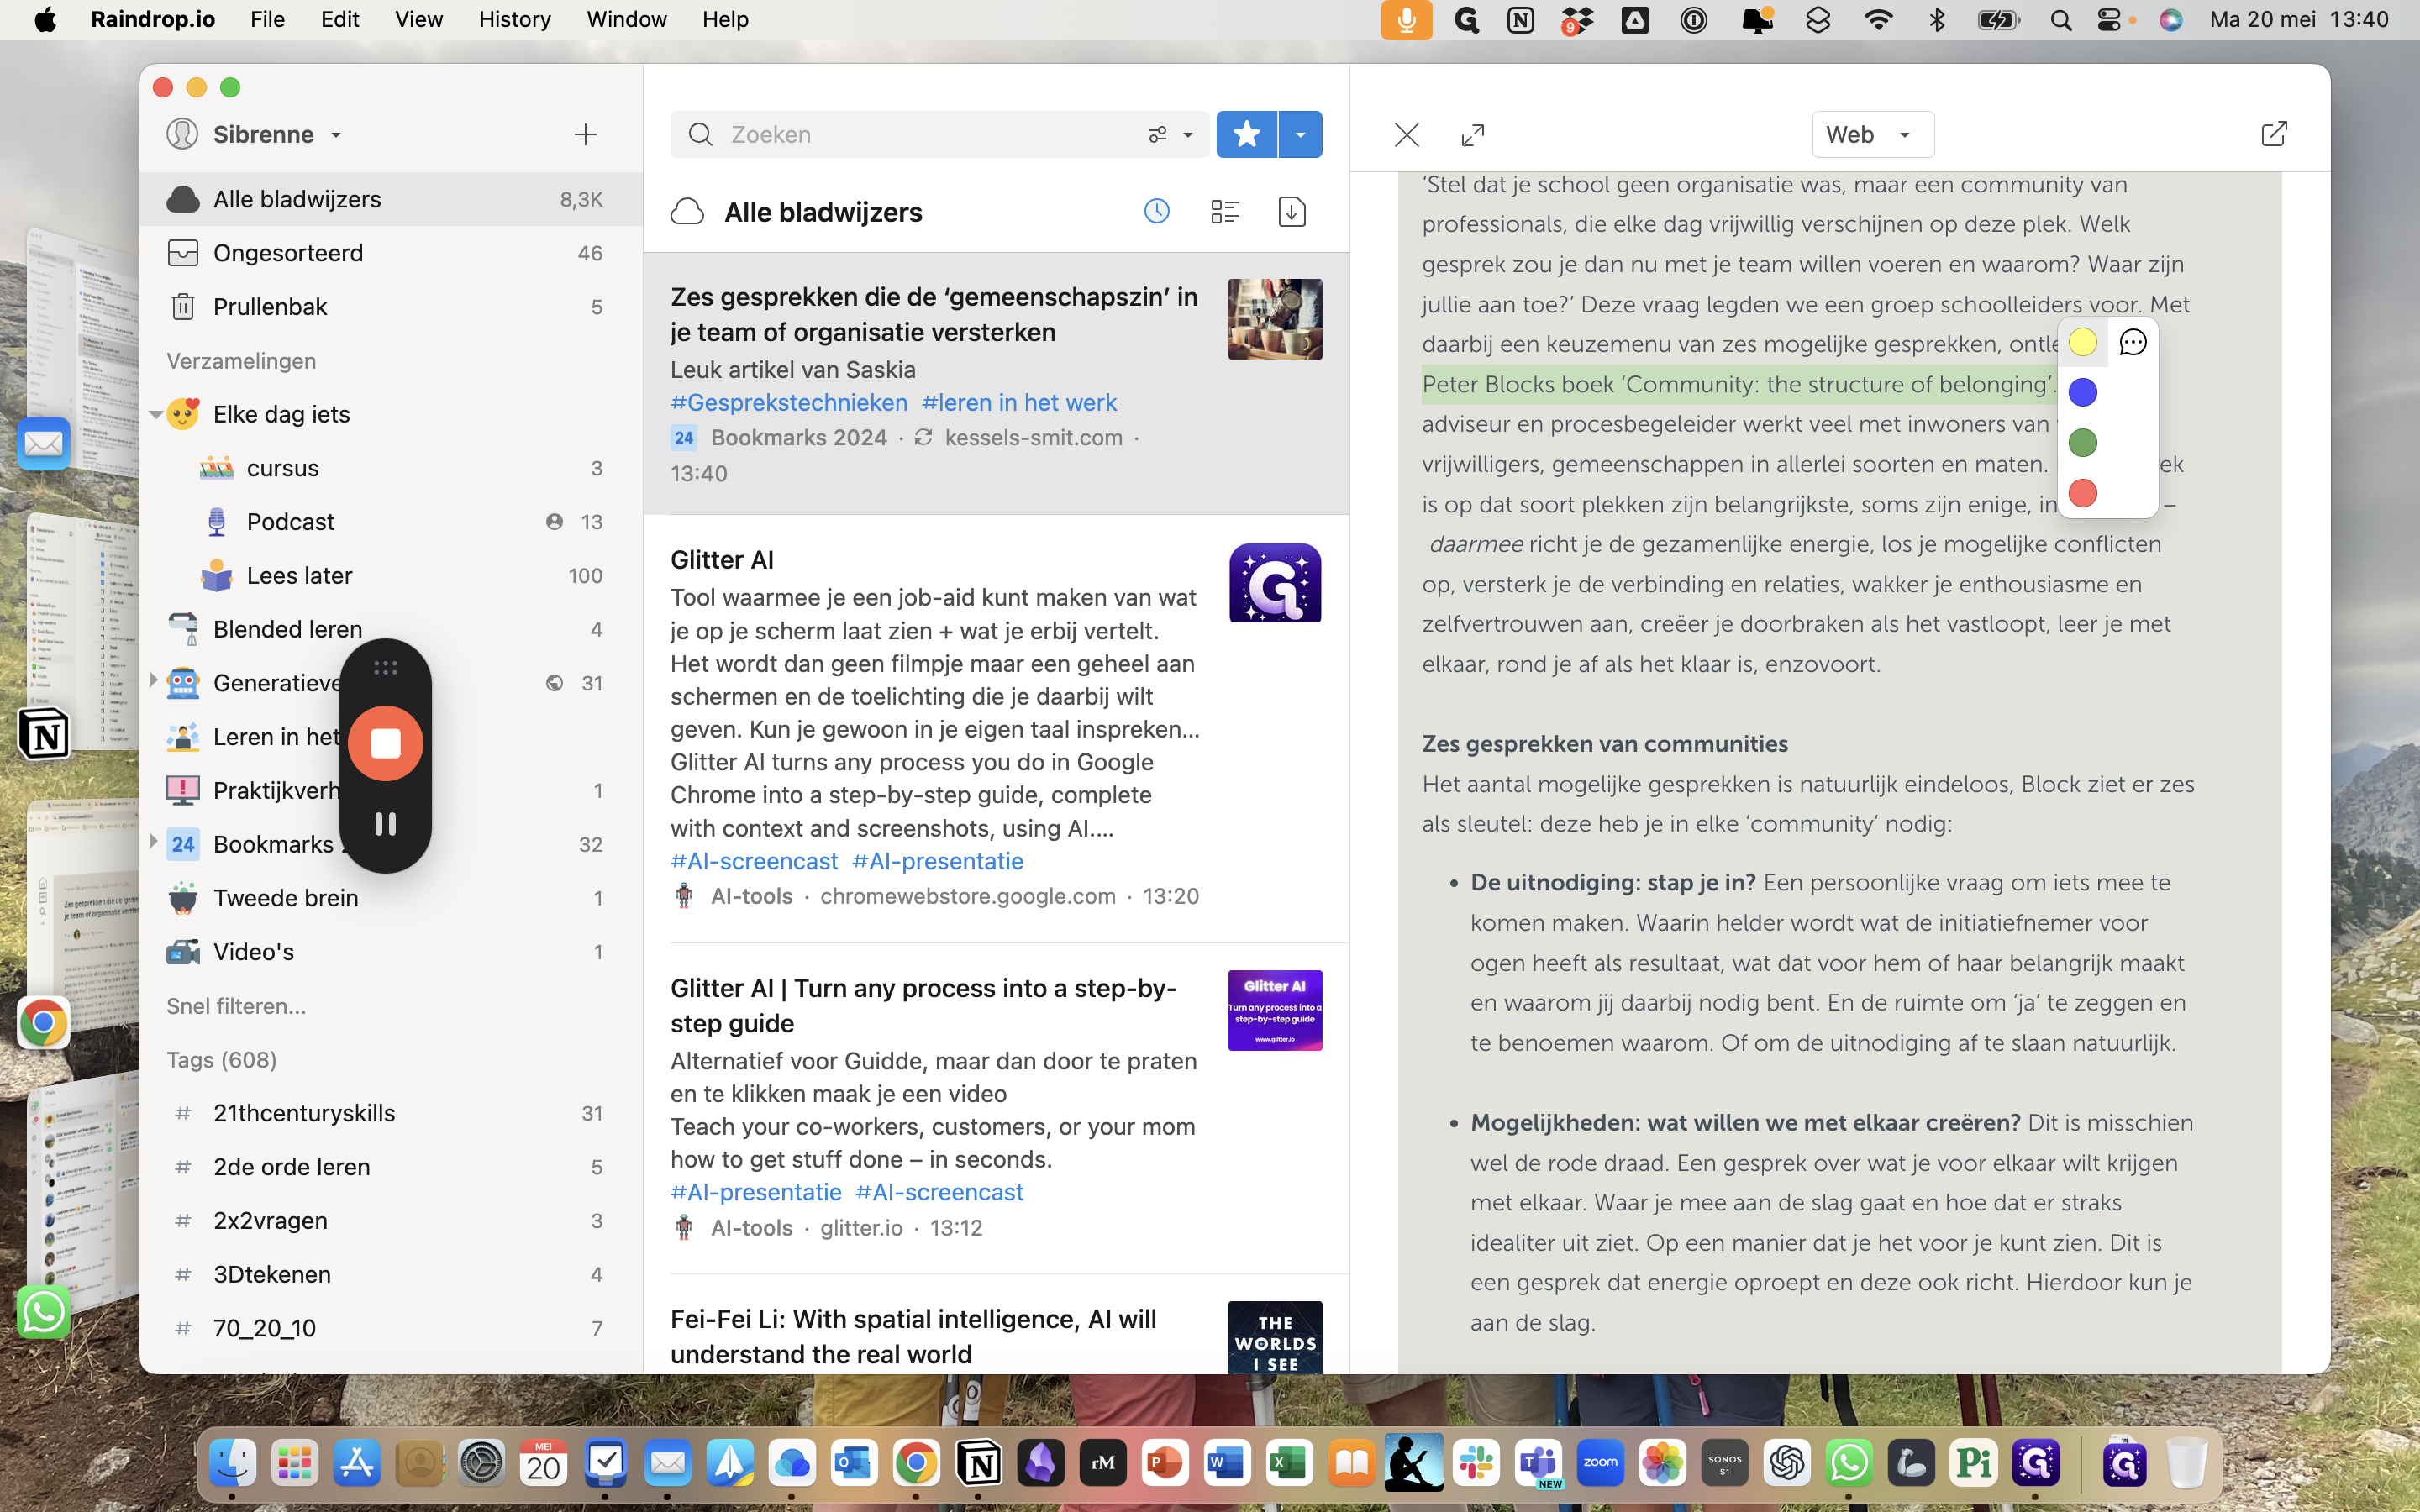The image size is (2420, 1512).
Task: Open Notion from the dock
Action: tap(978, 1464)
